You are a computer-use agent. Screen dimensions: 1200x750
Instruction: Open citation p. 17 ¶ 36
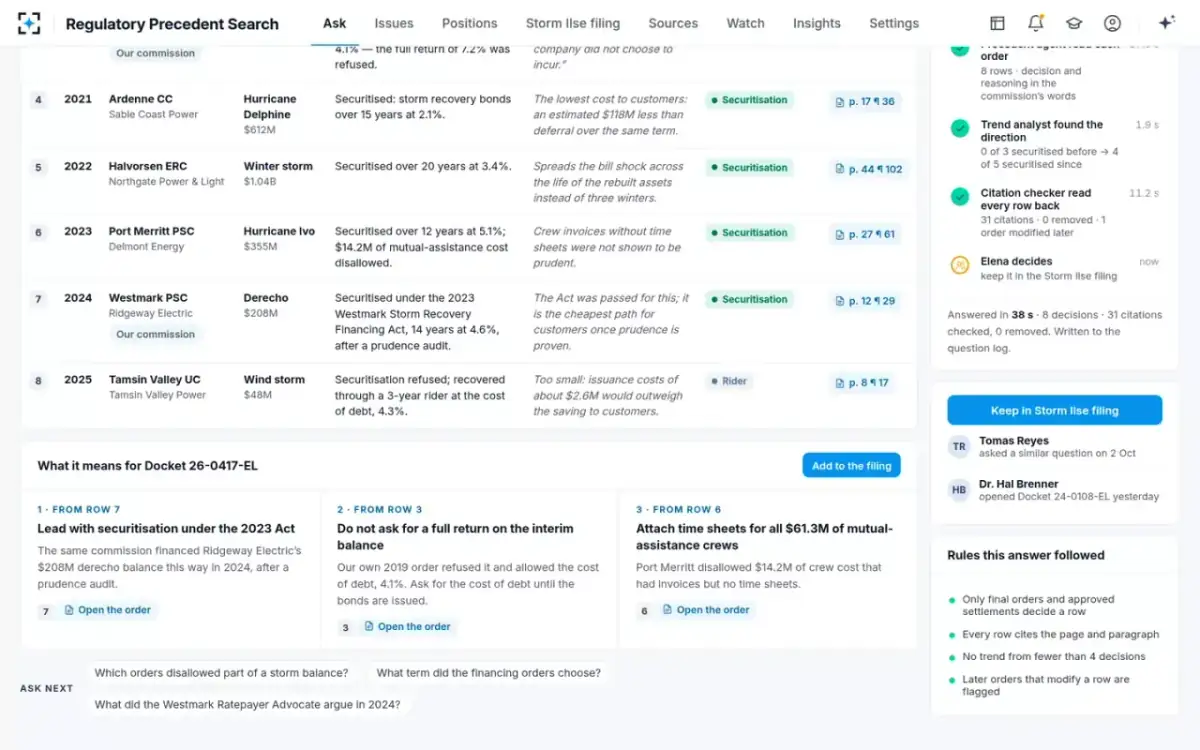point(866,101)
